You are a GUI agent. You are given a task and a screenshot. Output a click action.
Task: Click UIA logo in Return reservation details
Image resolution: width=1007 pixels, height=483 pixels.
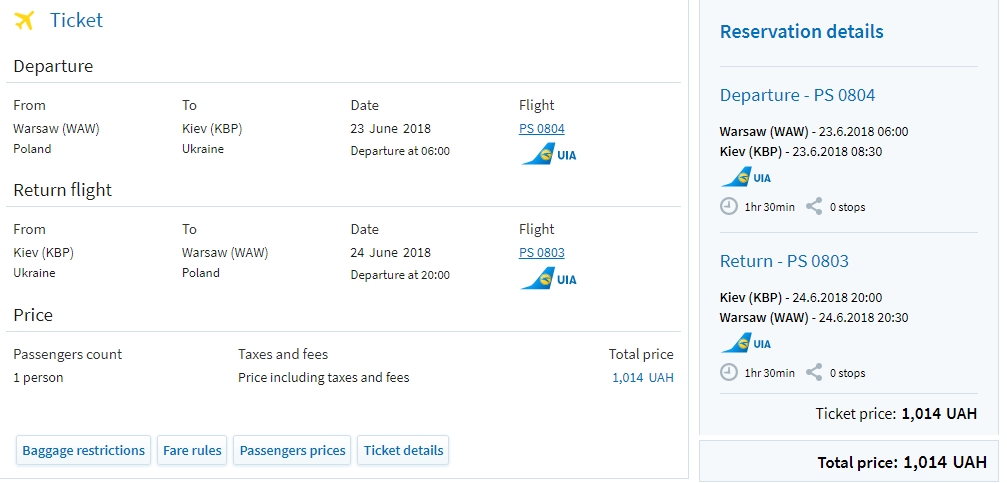(746, 343)
